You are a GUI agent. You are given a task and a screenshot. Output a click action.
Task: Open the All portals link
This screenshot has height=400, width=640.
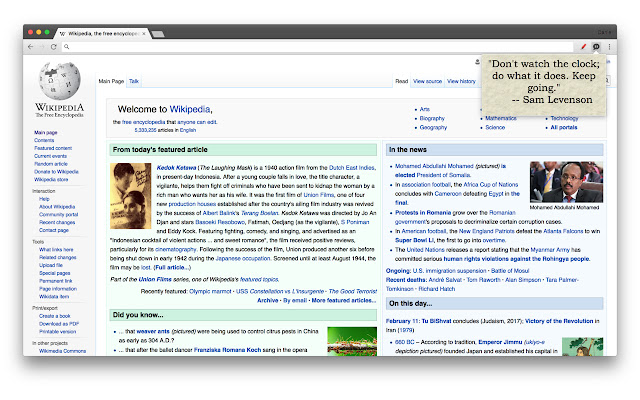pos(562,127)
